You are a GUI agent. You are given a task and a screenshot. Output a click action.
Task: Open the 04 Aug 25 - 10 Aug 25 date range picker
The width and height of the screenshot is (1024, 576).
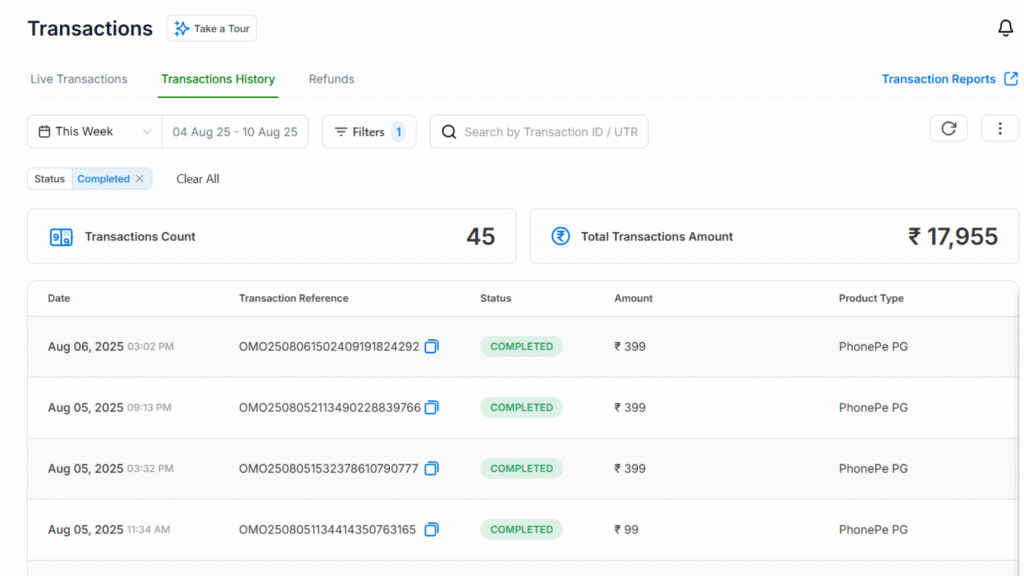tap(235, 132)
